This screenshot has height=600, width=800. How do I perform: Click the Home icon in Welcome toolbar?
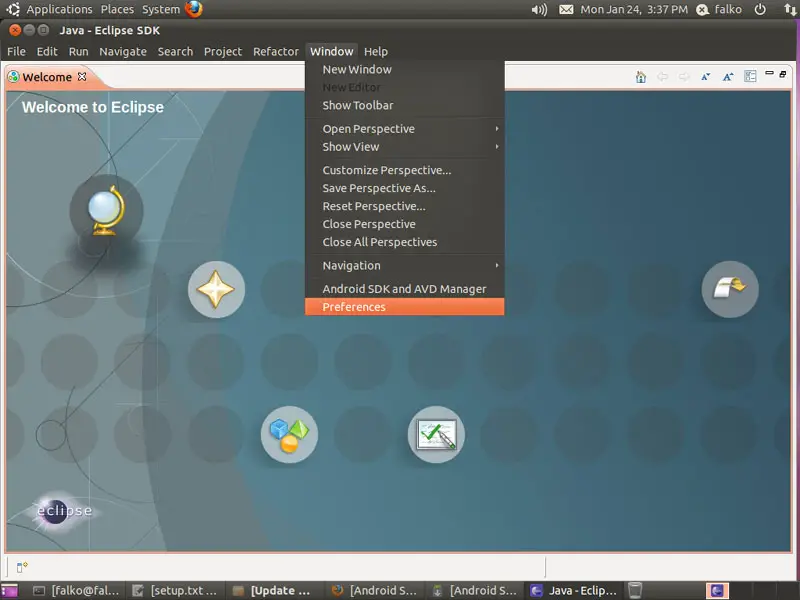coord(641,77)
